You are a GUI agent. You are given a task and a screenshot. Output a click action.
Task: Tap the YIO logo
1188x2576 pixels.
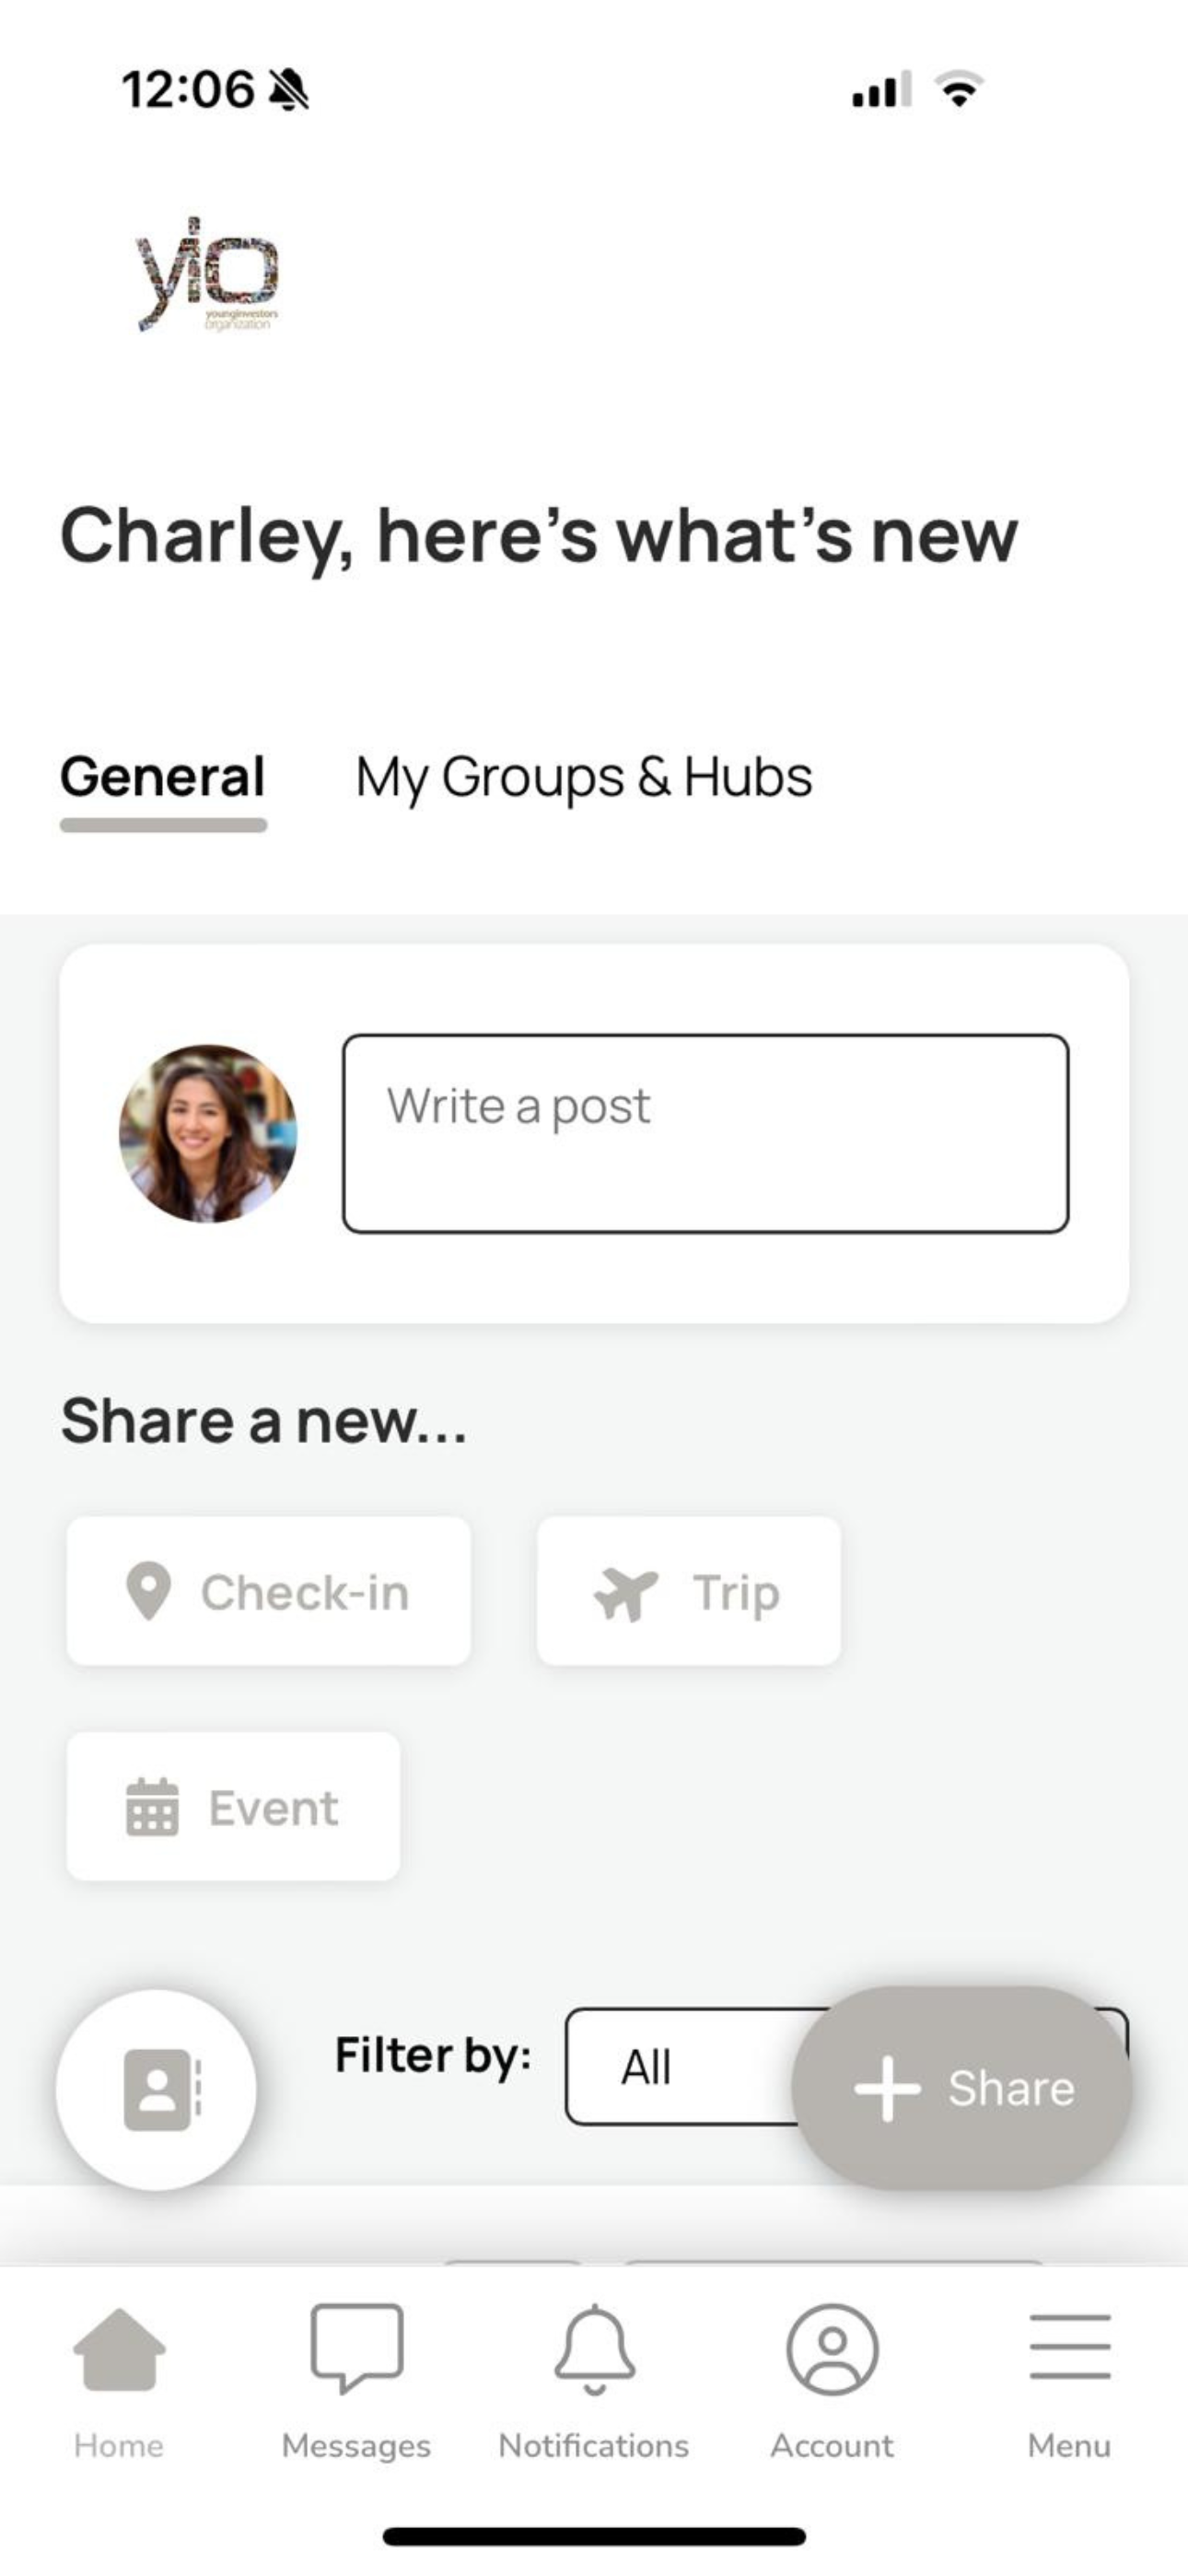(x=208, y=272)
